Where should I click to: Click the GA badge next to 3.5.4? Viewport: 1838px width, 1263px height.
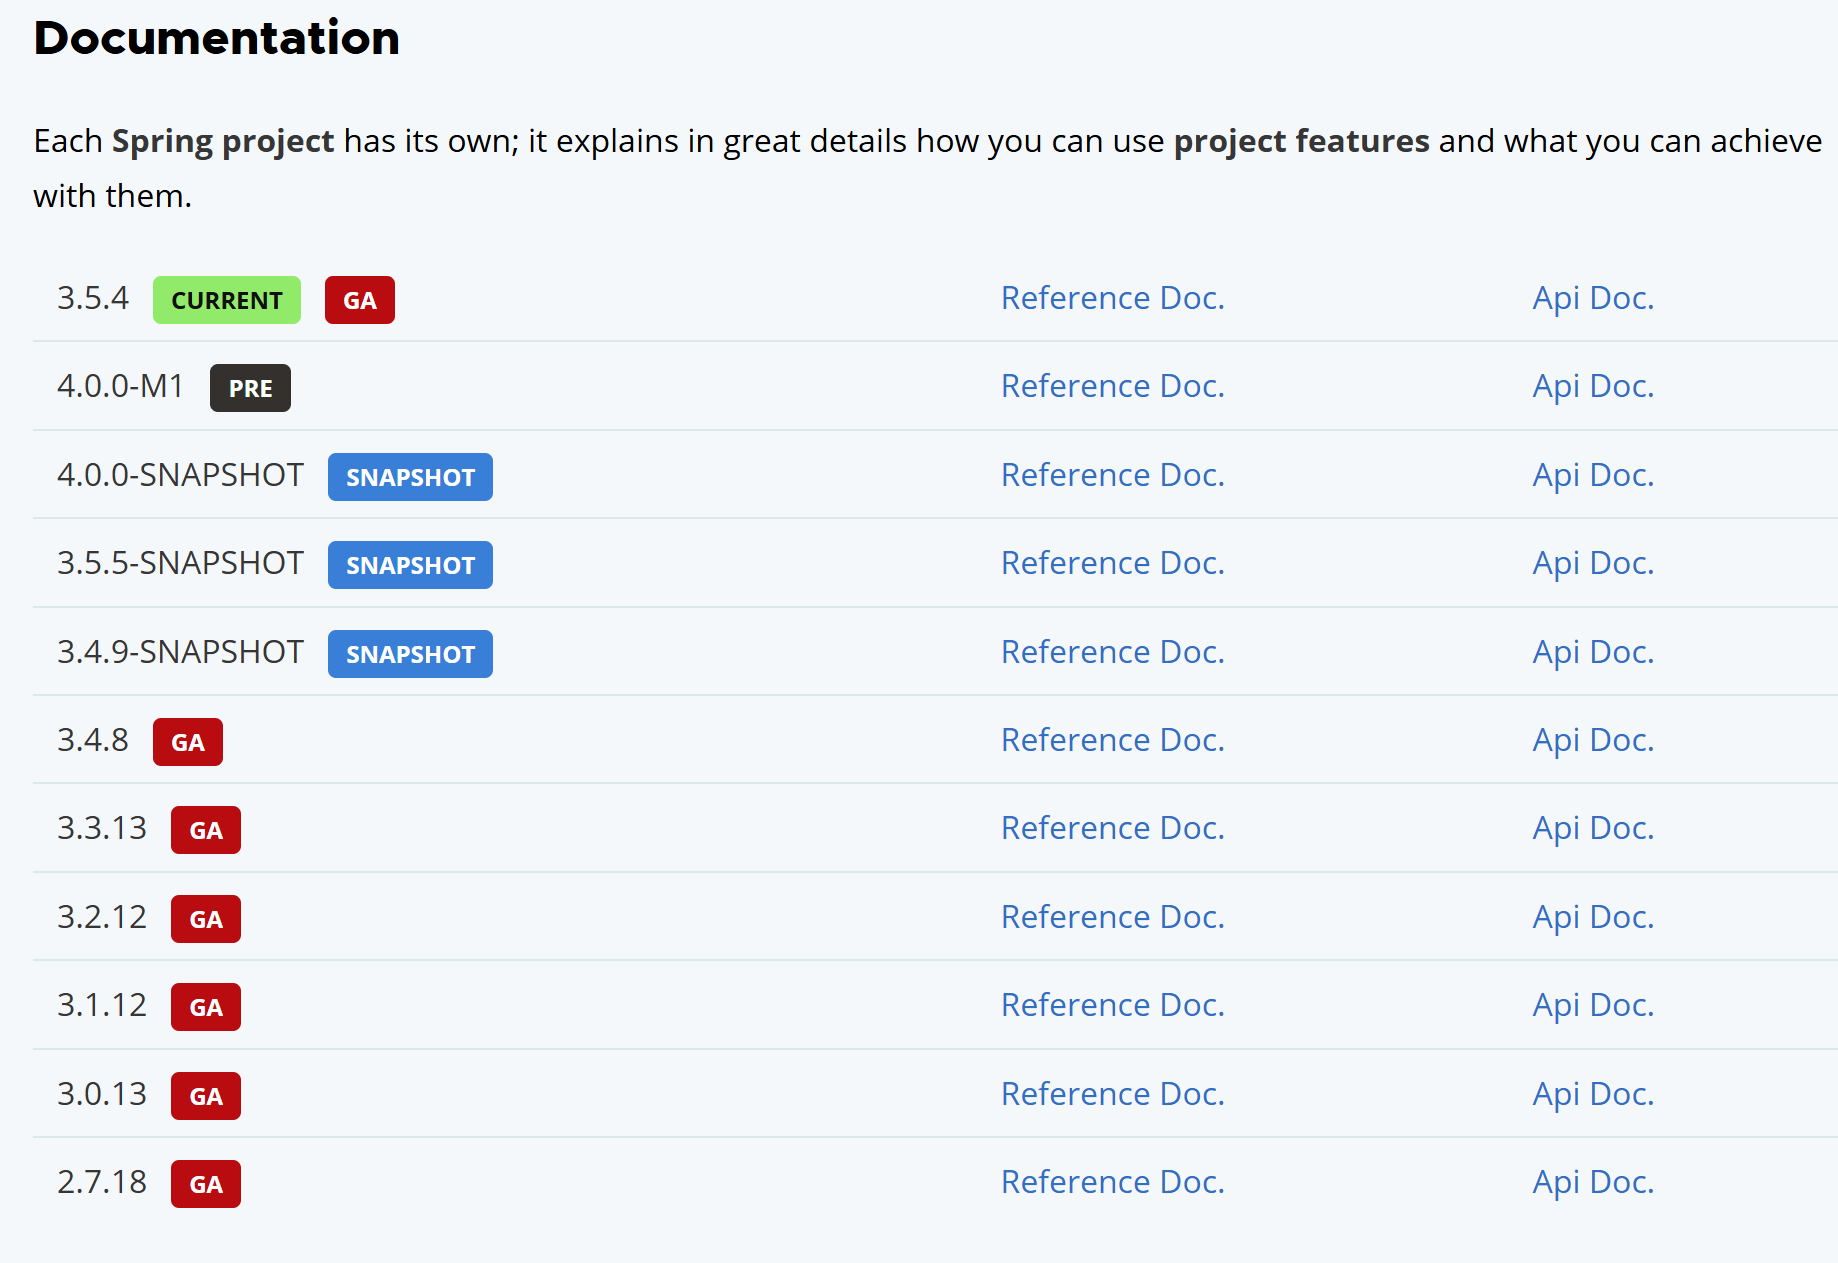pyautogui.click(x=360, y=300)
